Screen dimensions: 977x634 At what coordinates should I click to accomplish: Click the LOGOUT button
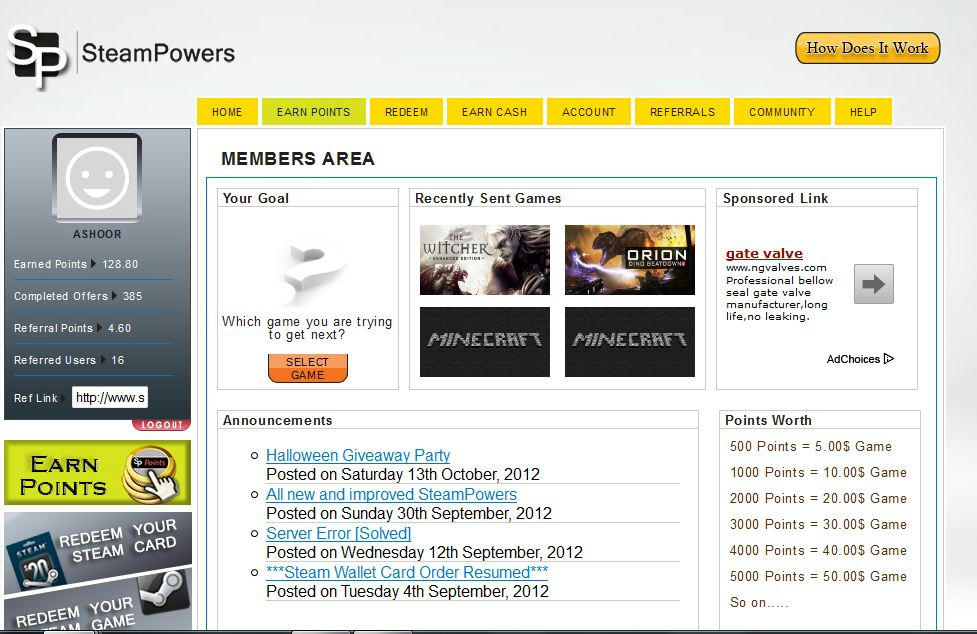pos(161,425)
